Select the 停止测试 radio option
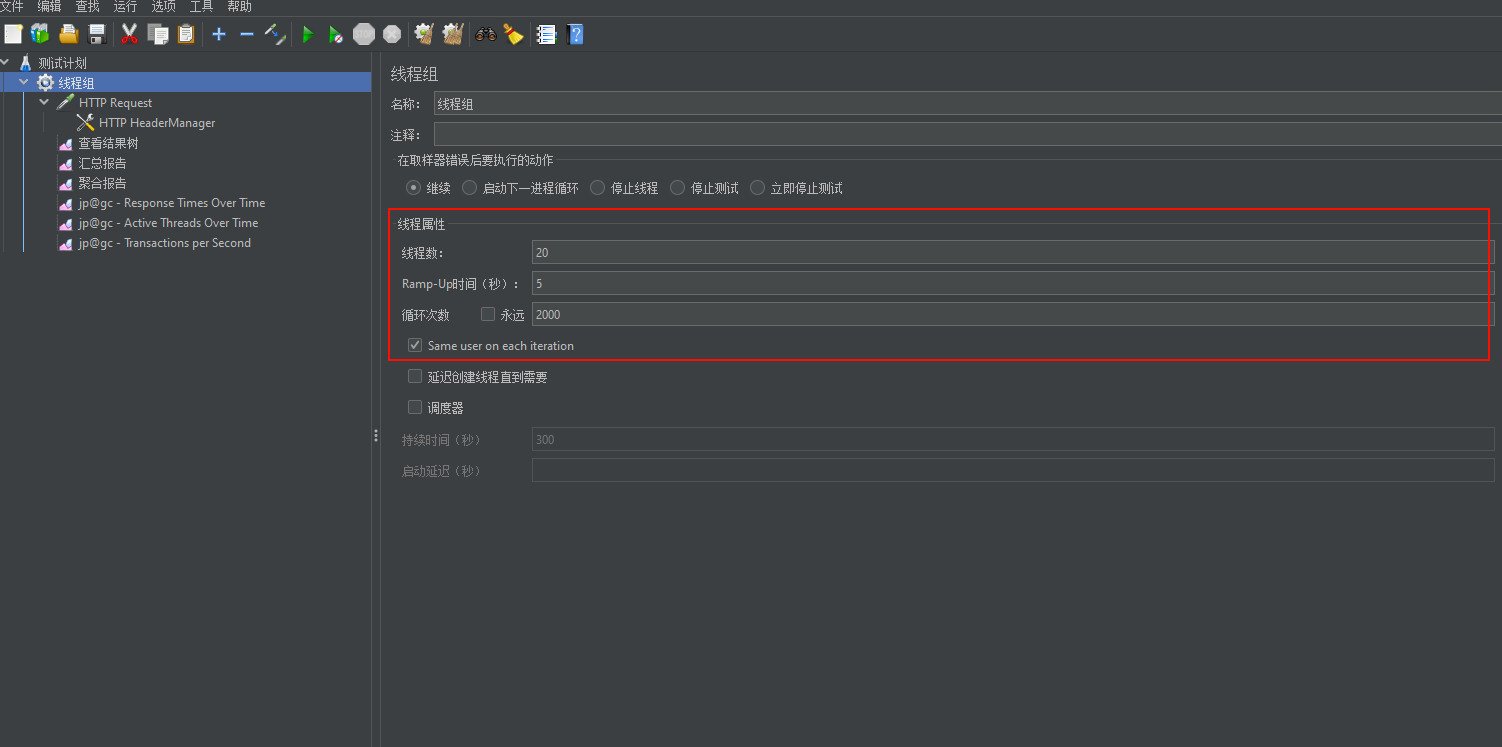1502x747 pixels. [677, 188]
